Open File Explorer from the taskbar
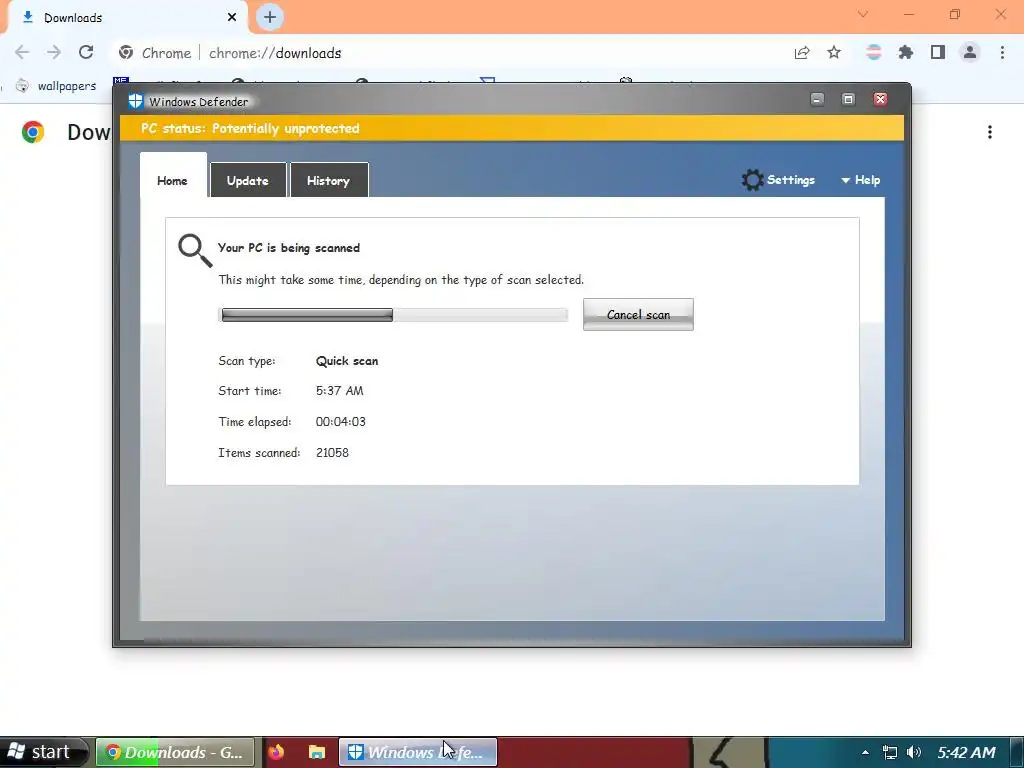The height and width of the screenshot is (768, 1024). click(317, 752)
